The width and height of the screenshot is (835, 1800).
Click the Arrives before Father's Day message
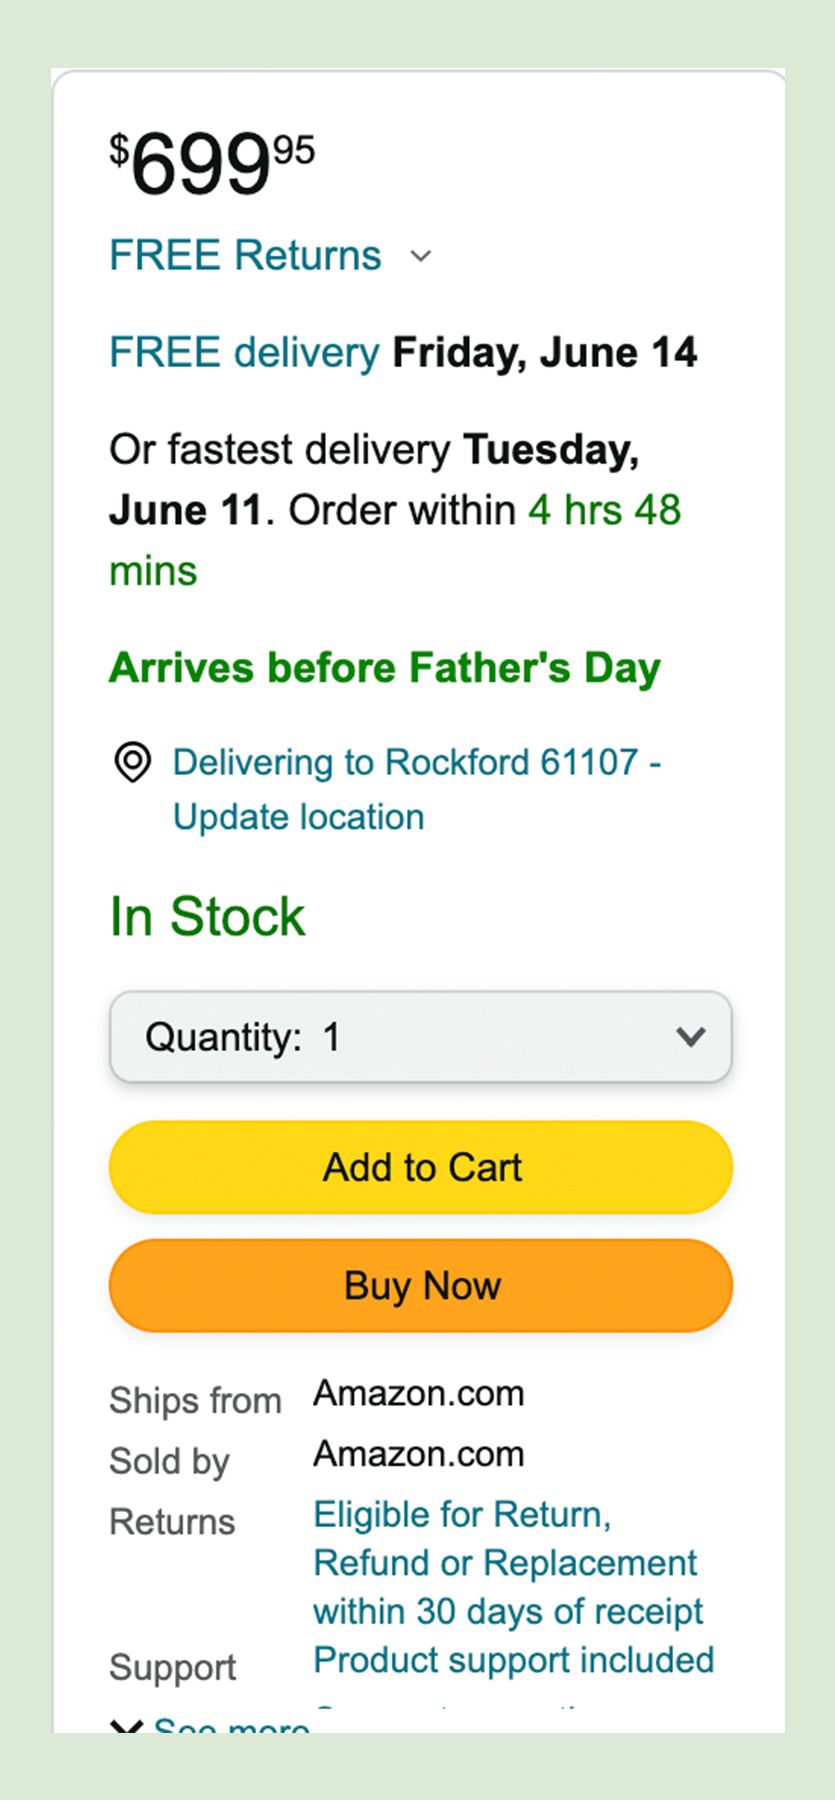pyautogui.click(x=384, y=668)
